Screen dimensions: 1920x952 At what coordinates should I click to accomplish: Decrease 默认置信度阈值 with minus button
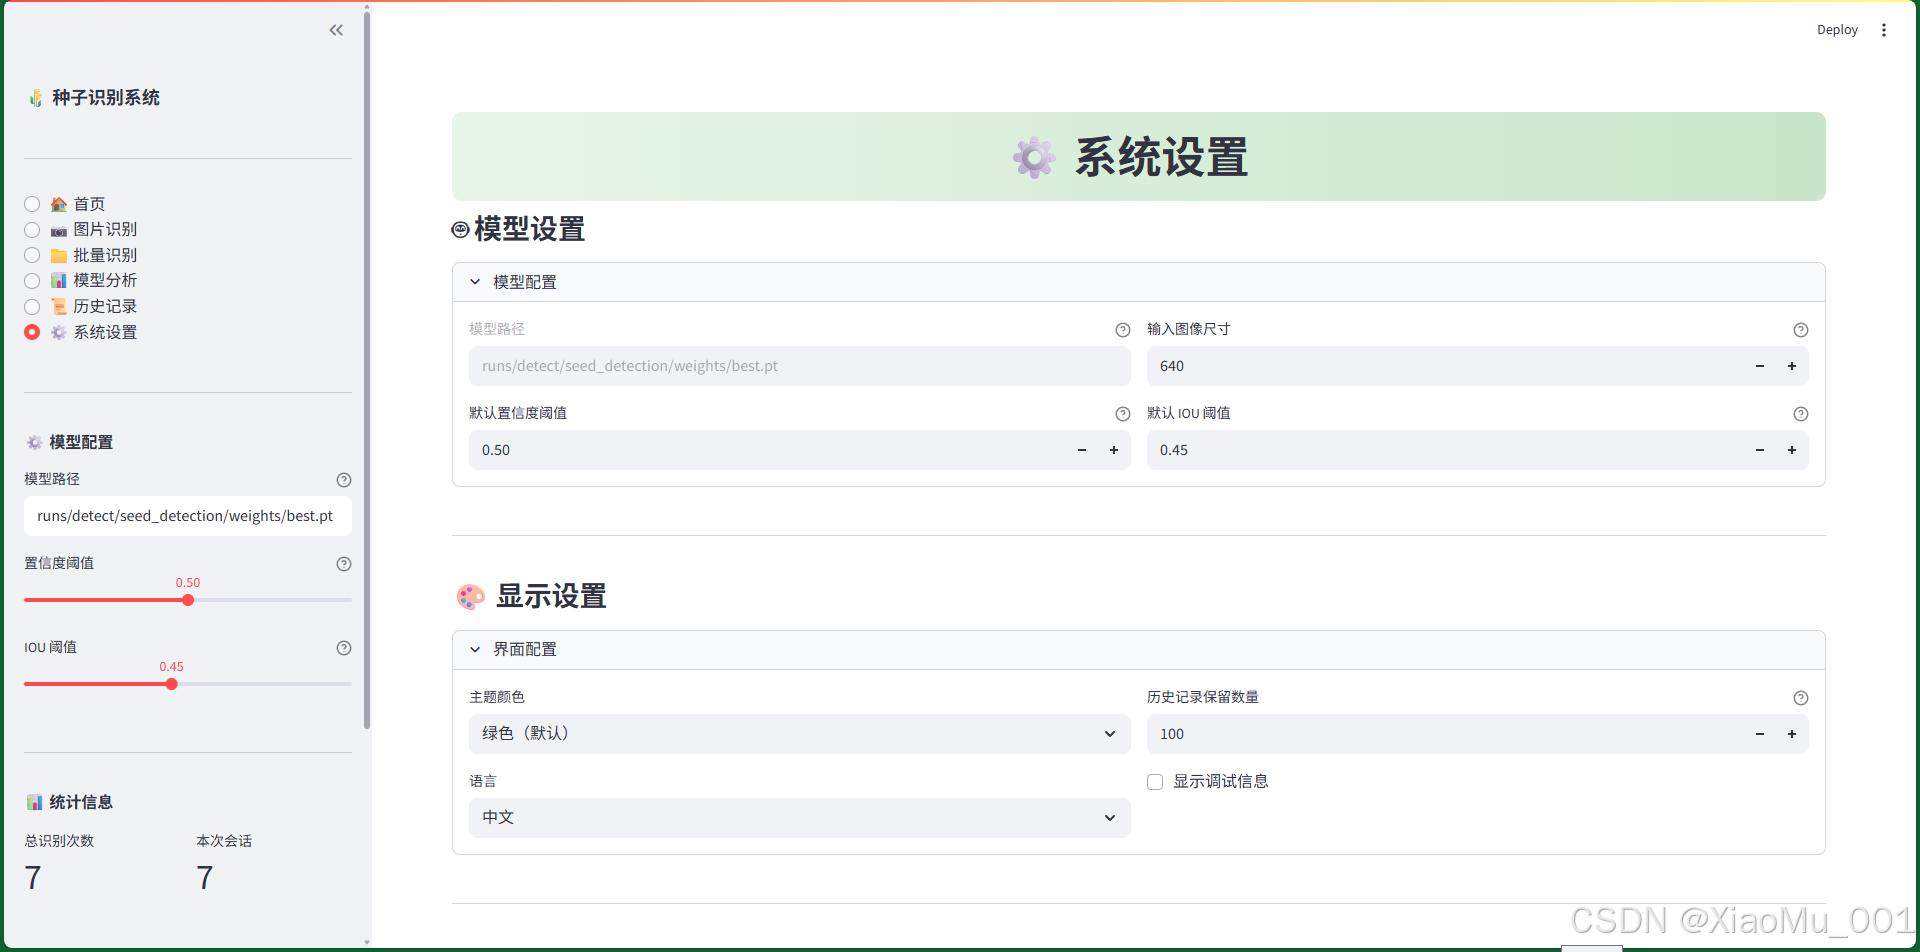[x=1082, y=450]
